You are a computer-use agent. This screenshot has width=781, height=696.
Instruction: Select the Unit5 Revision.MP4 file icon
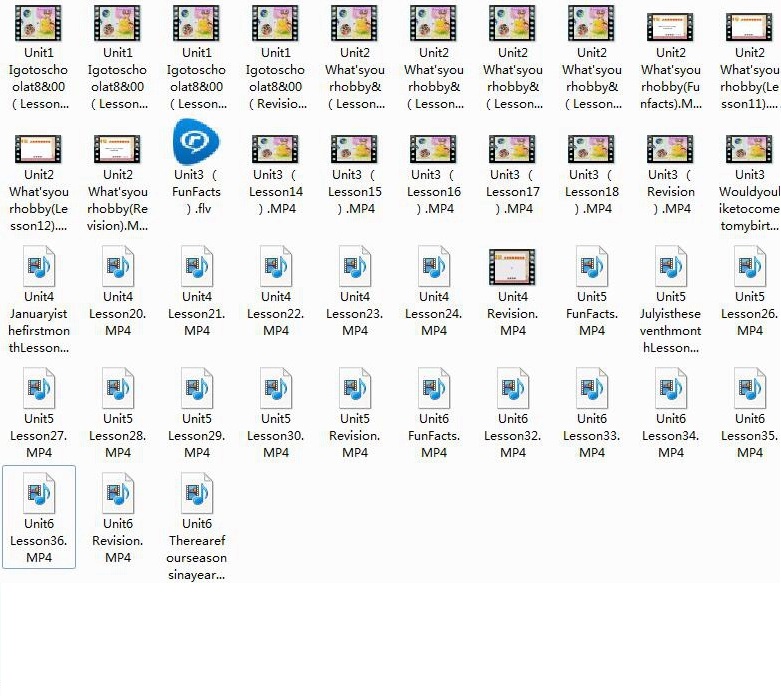point(355,389)
